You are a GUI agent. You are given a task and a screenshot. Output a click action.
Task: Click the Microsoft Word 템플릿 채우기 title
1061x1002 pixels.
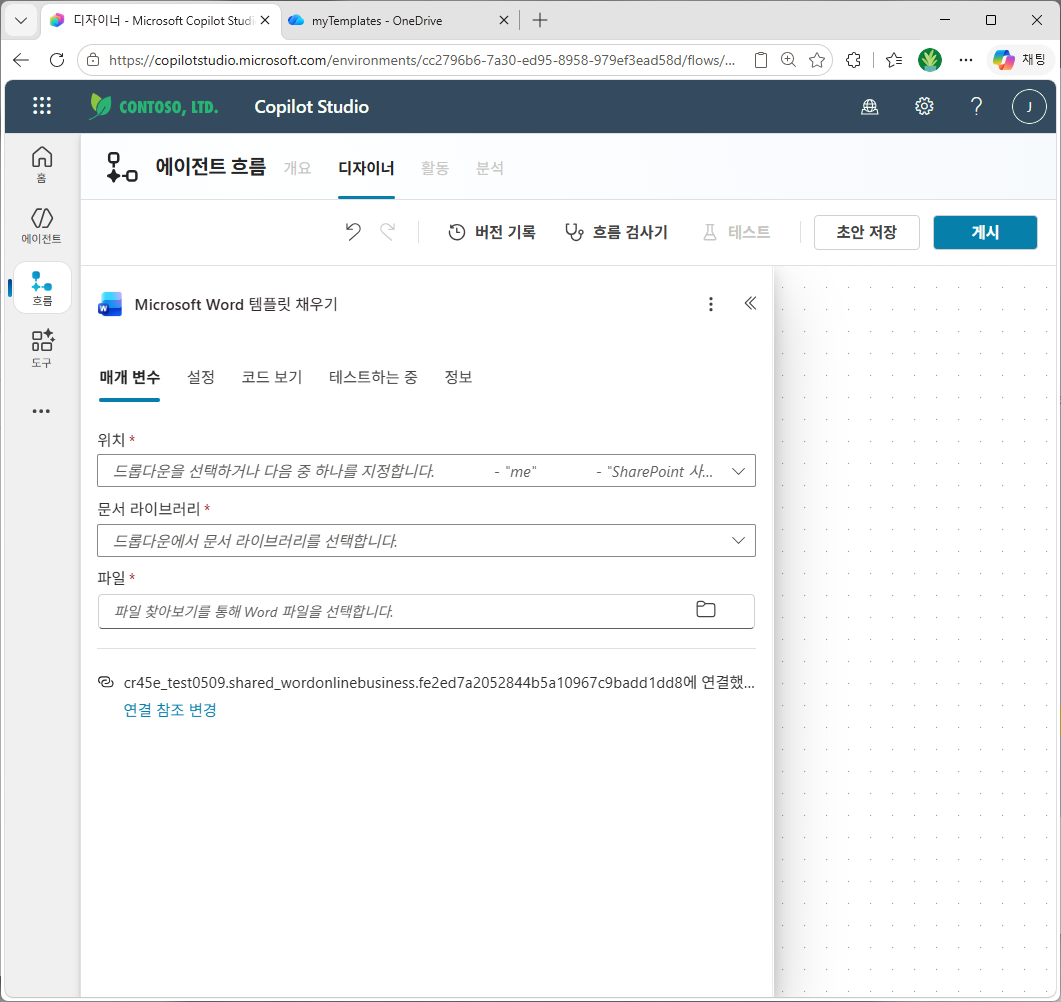click(236, 304)
